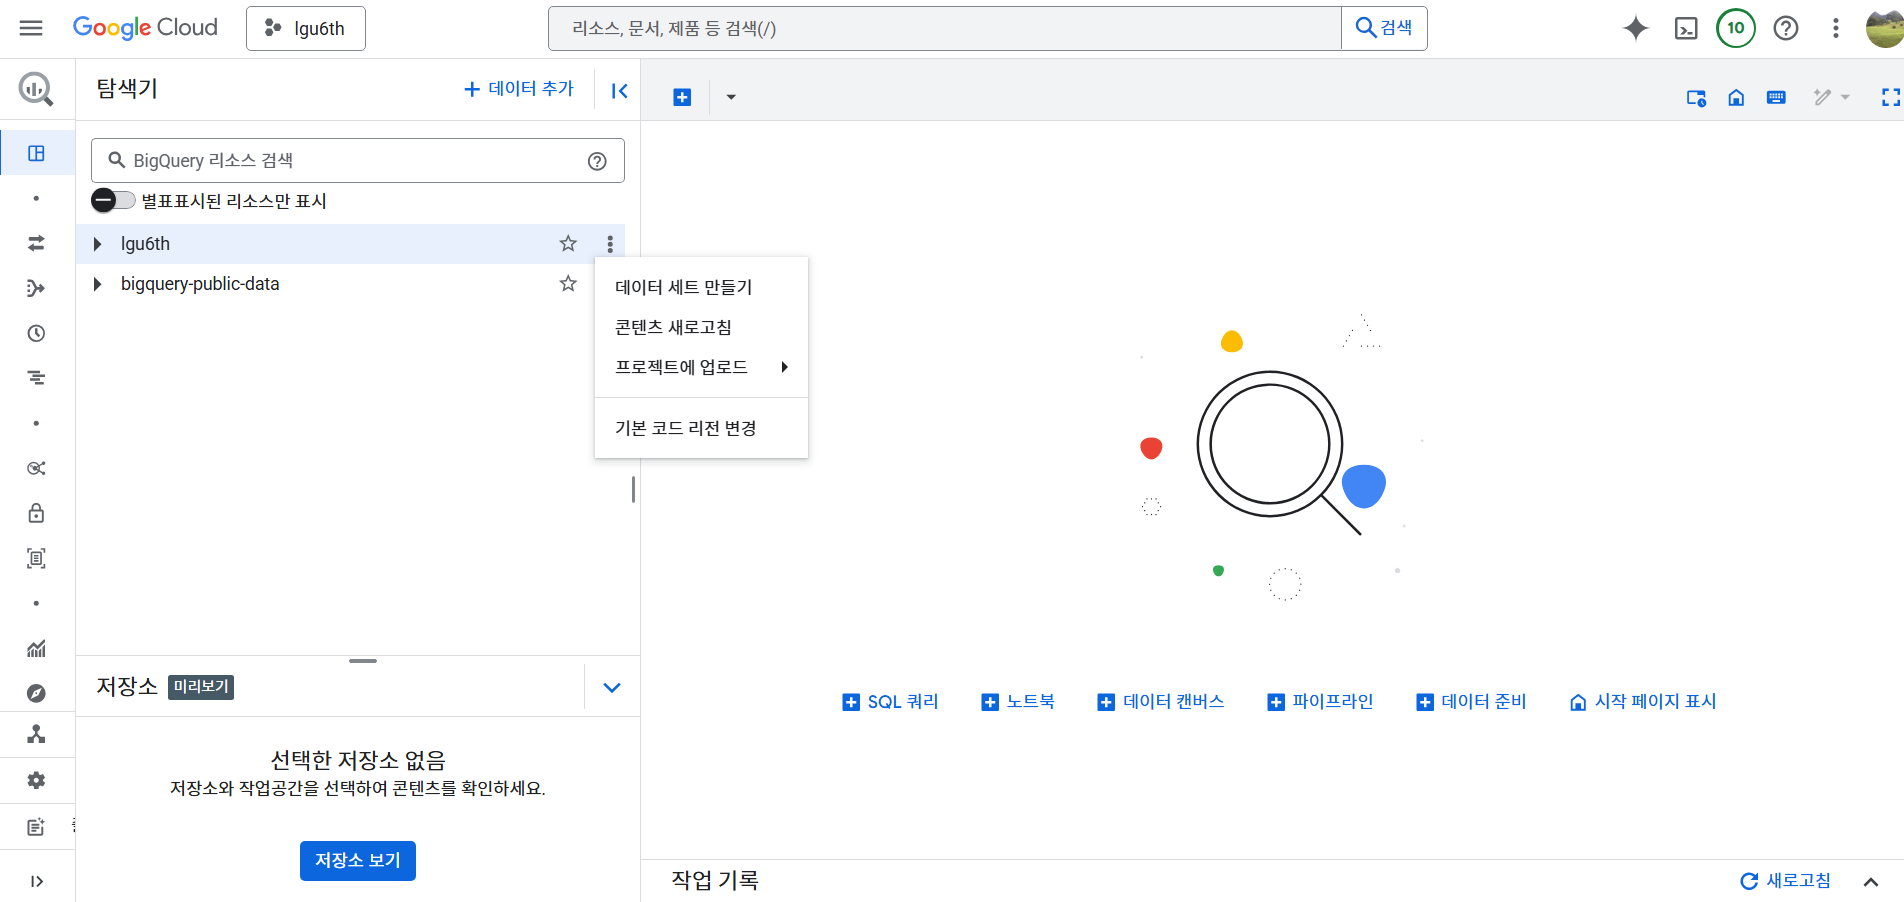Open the free trial status badge 10

coord(1736,28)
